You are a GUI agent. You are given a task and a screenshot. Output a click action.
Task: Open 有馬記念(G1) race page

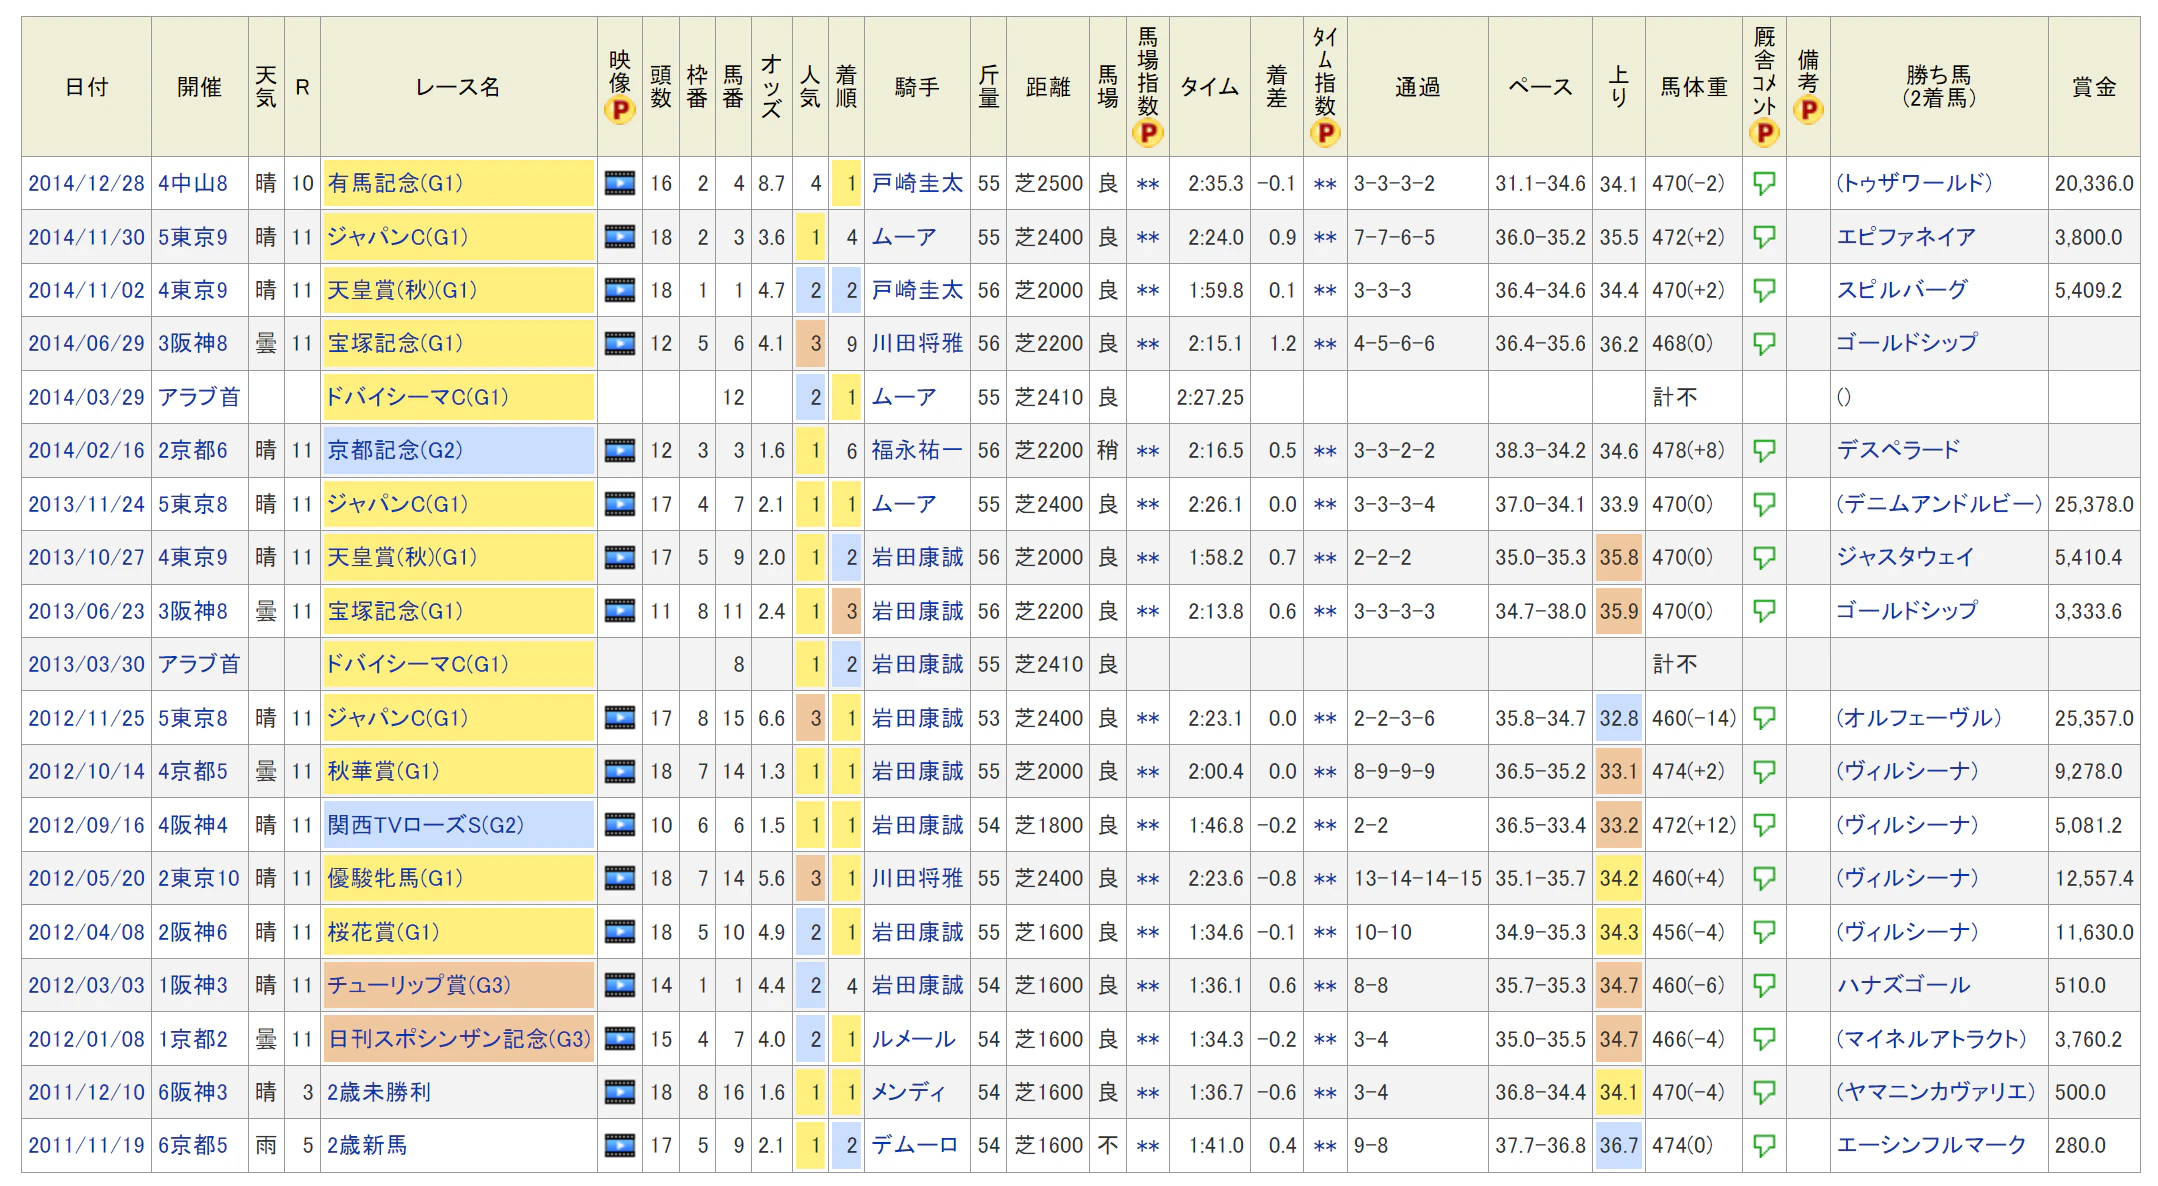(395, 183)
